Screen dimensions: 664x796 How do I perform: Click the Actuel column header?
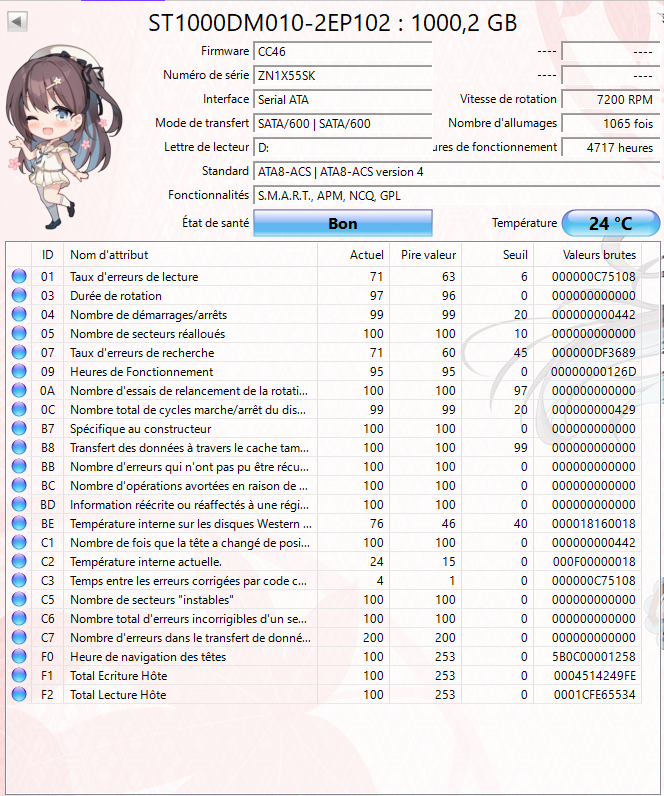coord(353,254)
